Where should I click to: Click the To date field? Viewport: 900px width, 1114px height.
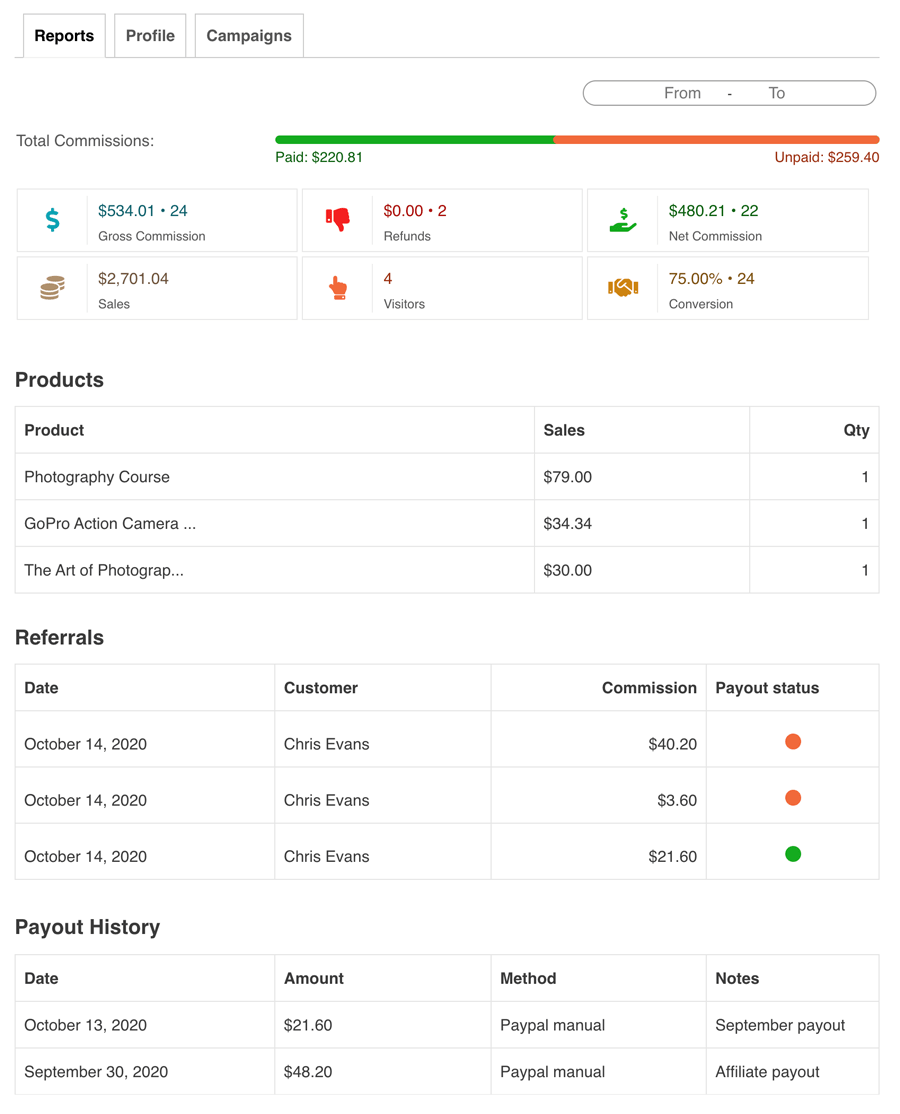point(777,93)
